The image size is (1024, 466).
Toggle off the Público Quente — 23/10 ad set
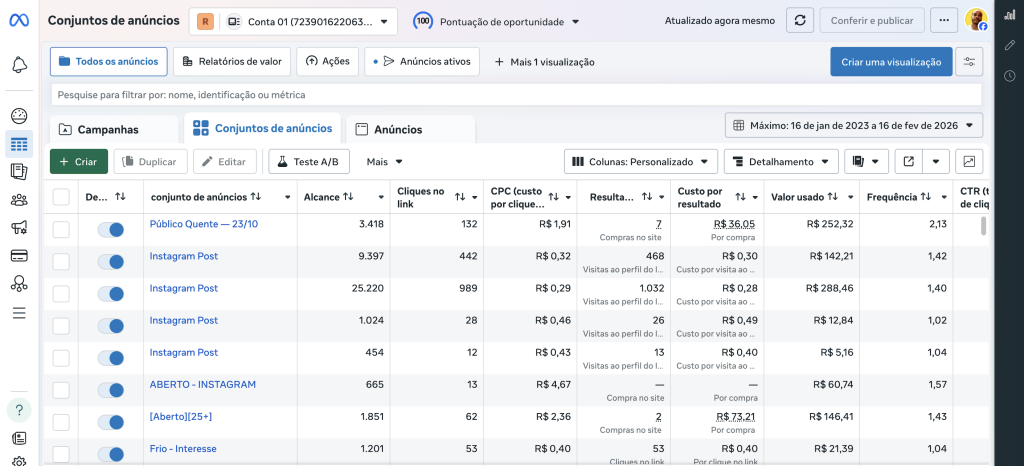pos(111,230)
